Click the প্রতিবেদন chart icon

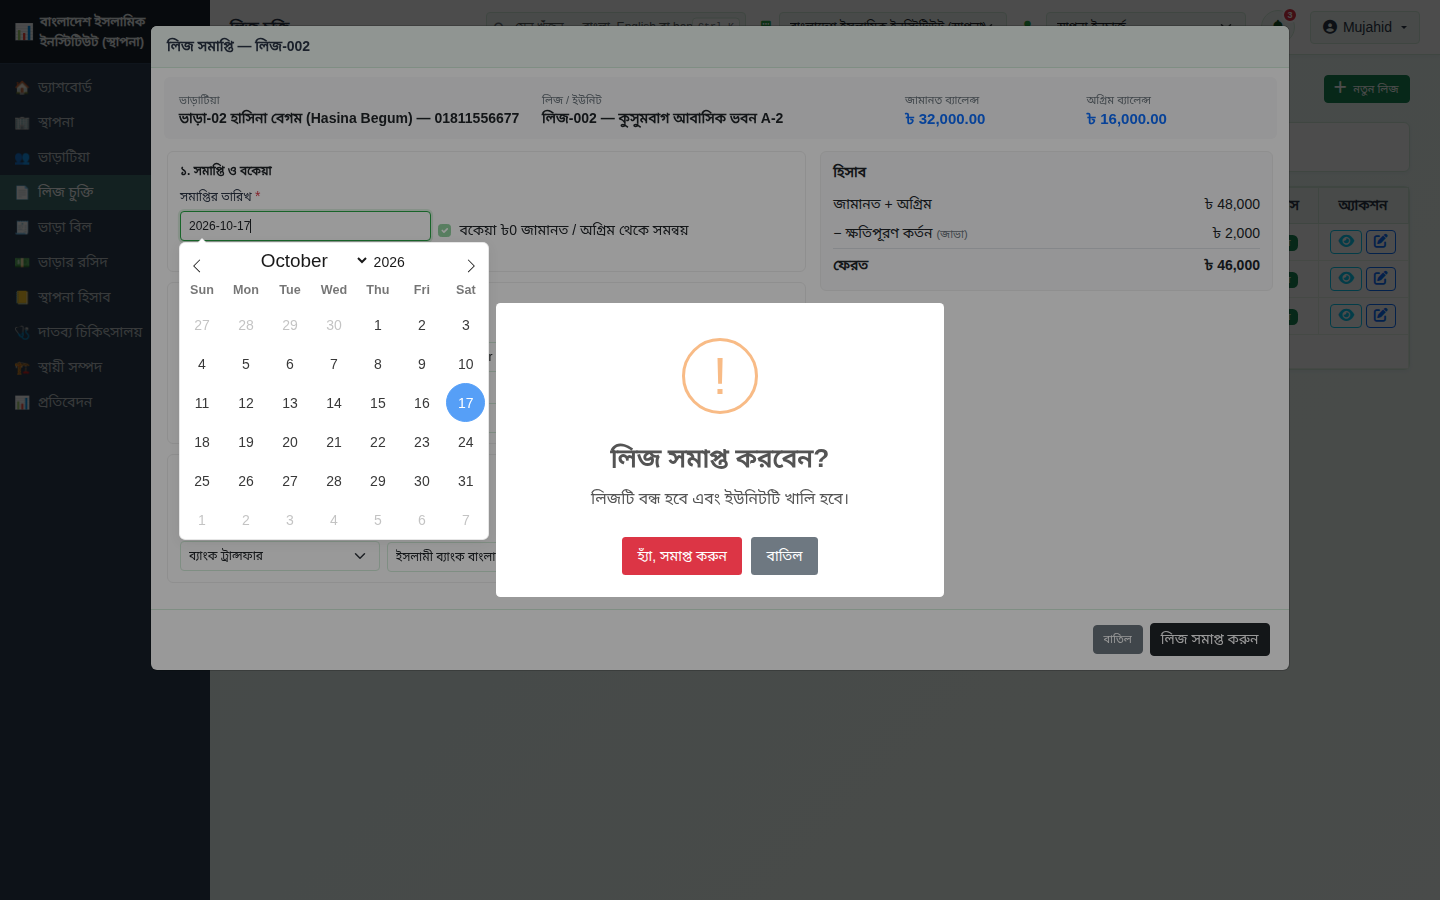pos(22,403)
